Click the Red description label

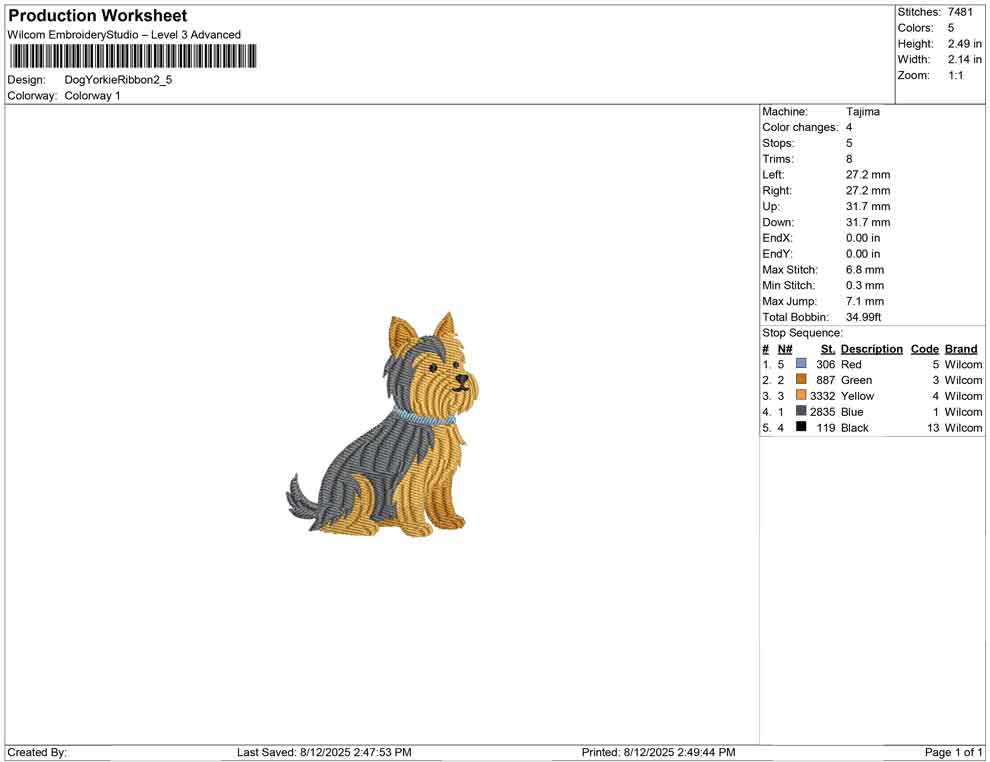tap(851, 364)
